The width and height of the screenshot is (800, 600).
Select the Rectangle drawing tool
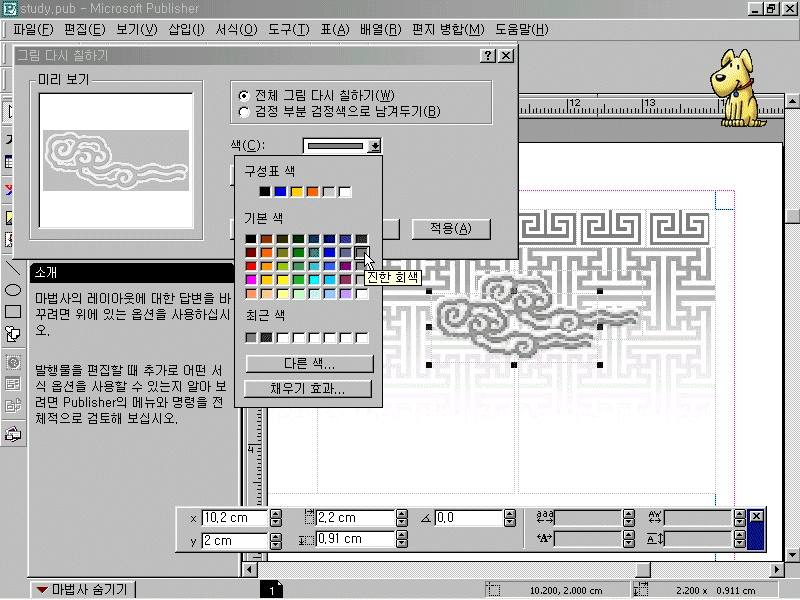pos(12,312)
